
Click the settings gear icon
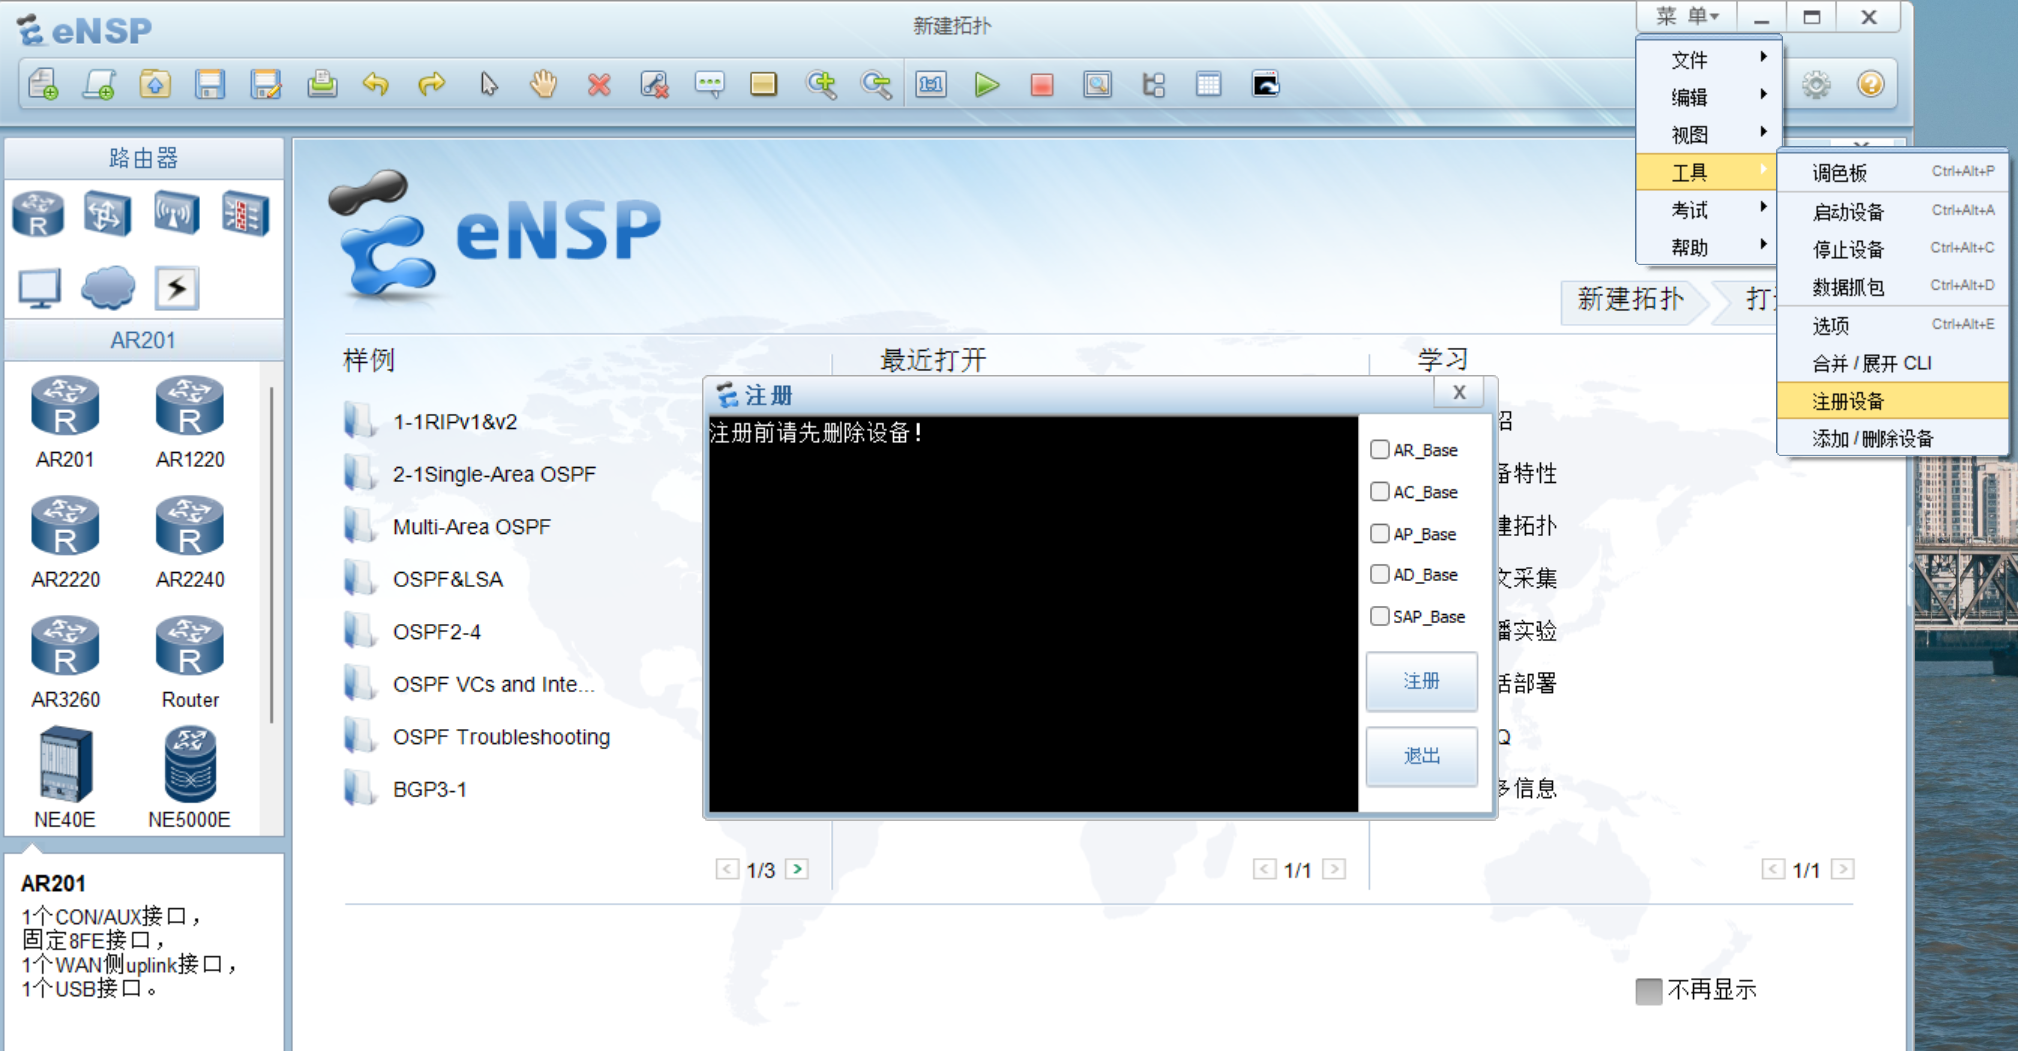click(x=1816, y=85)
